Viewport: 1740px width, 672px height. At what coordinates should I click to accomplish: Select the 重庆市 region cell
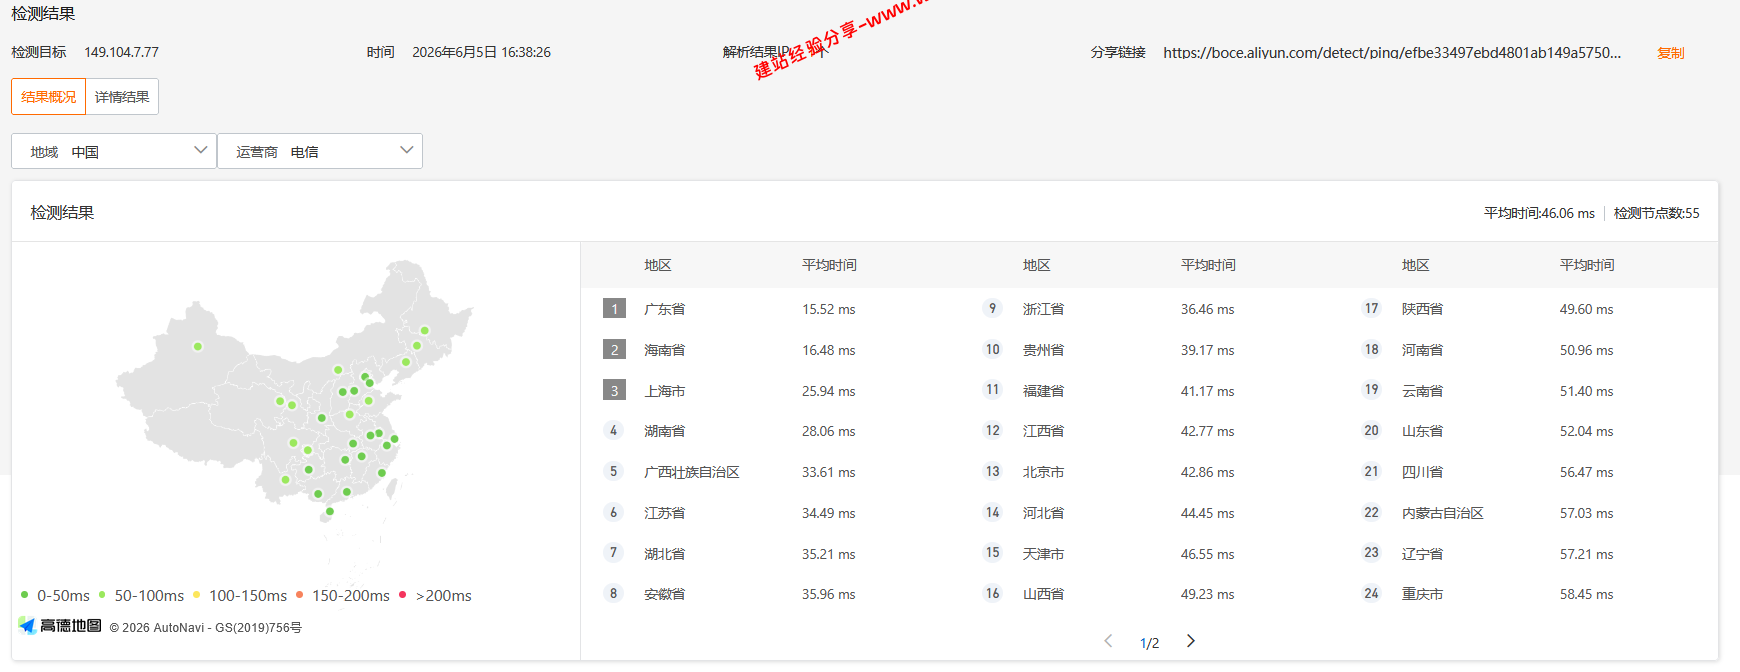pos(1423,594)
